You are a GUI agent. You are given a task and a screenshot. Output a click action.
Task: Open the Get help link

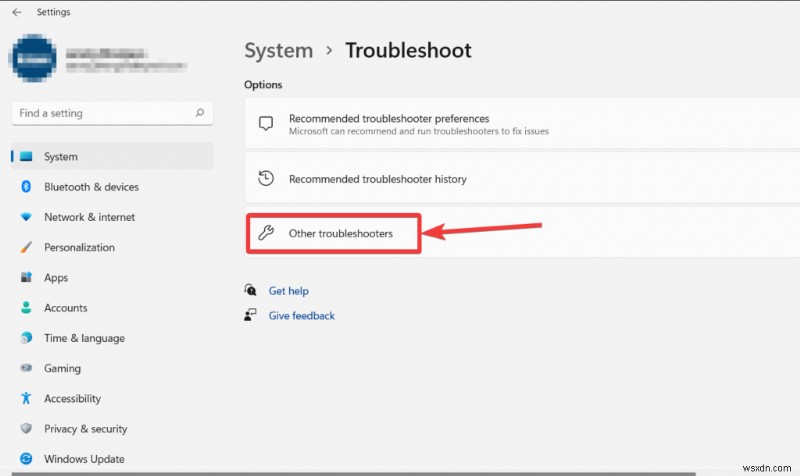[289, 291]
